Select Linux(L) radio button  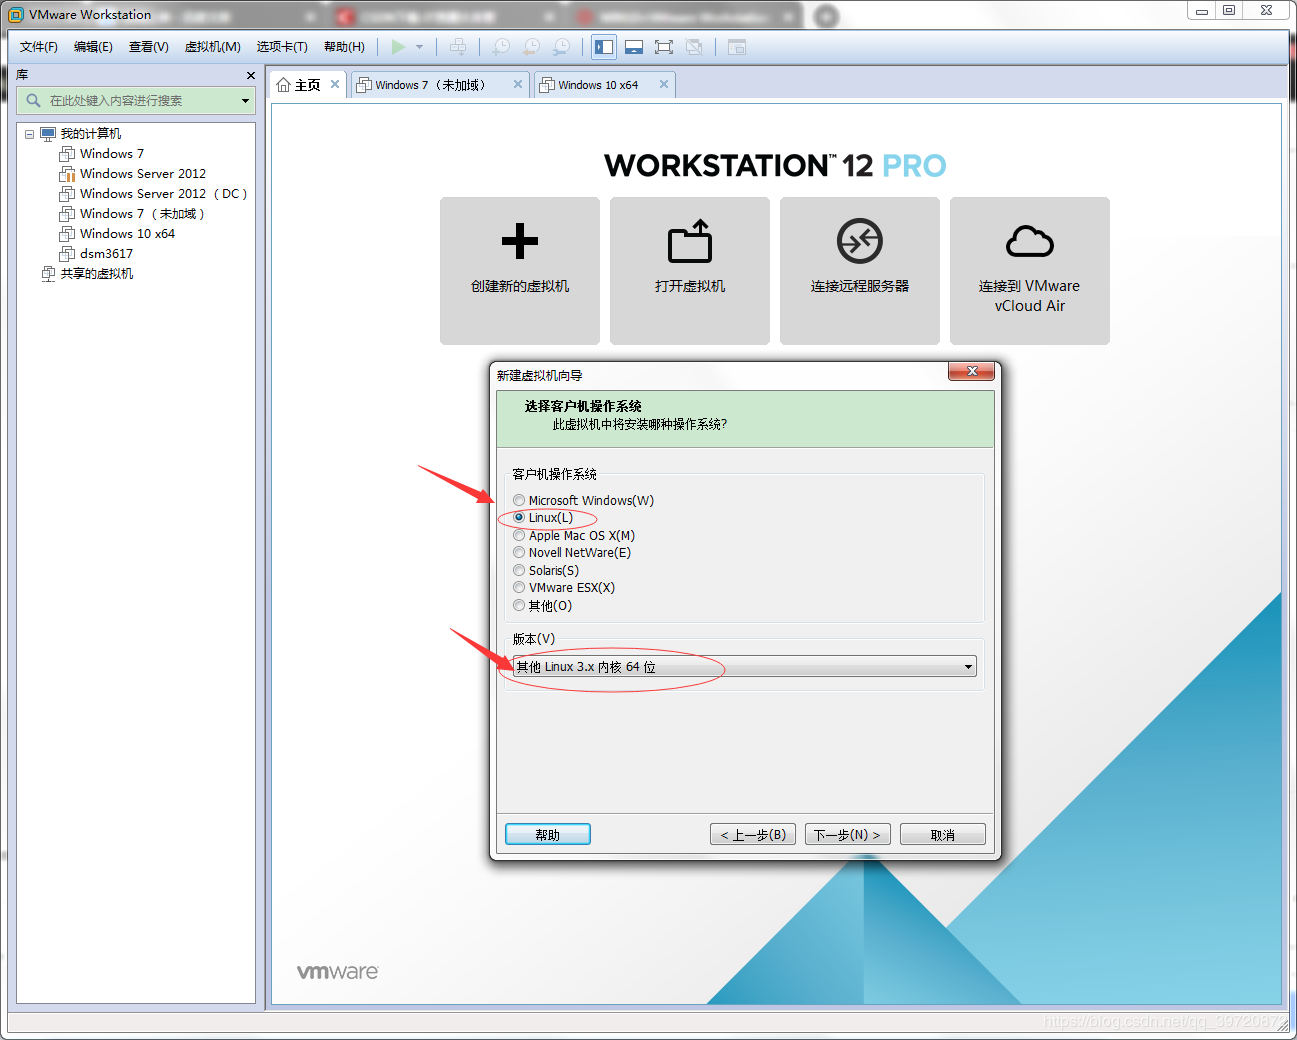coord(519,518)
